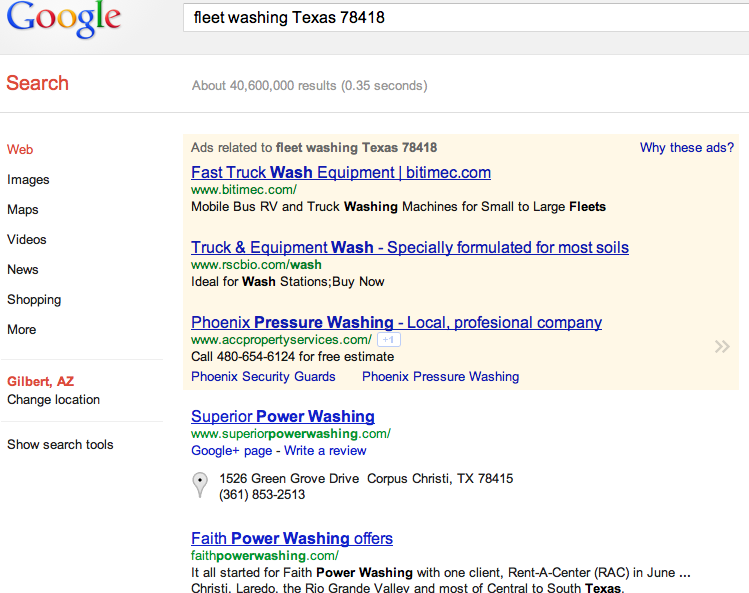Open the Truck & Equipment Wash ad link
This screenshot has height=593, width=749.
(x=409, y=247)
